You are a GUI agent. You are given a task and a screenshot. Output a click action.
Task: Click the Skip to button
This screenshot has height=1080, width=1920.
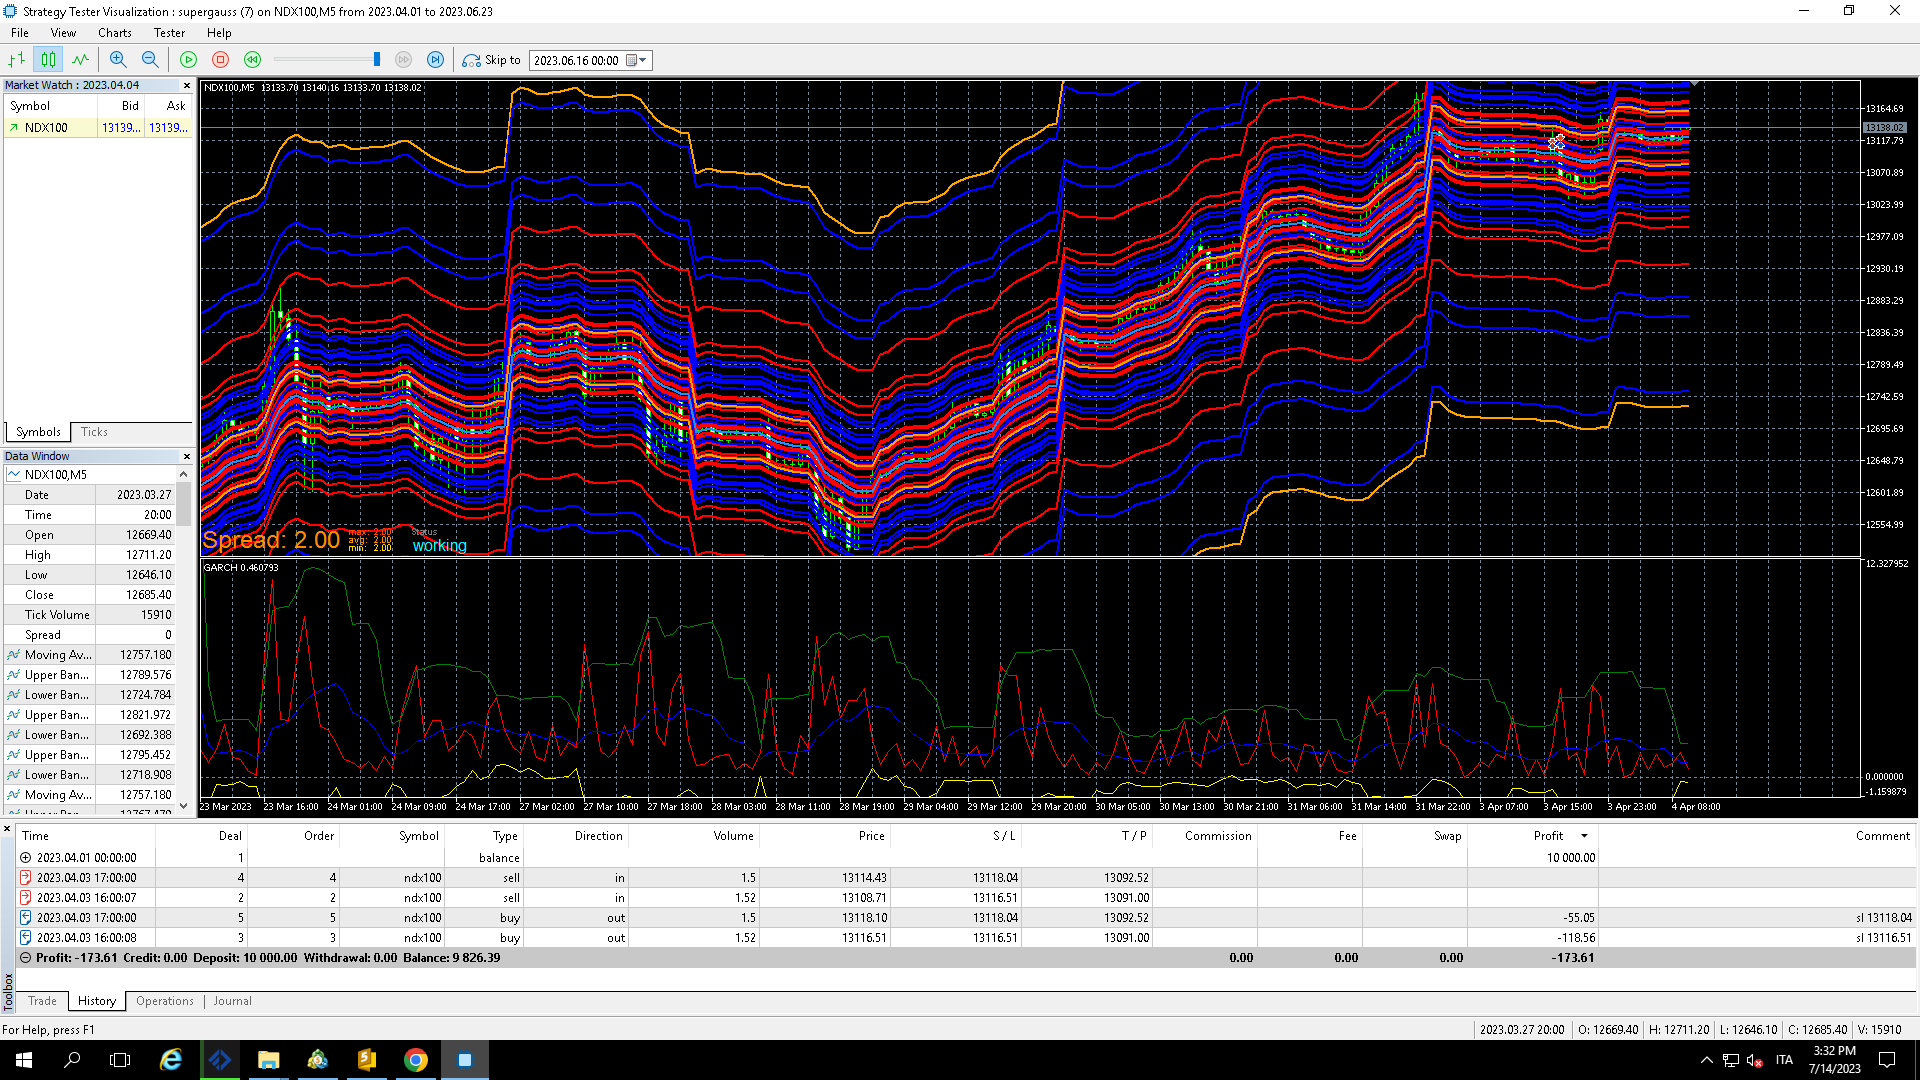[x=491, y=60]
